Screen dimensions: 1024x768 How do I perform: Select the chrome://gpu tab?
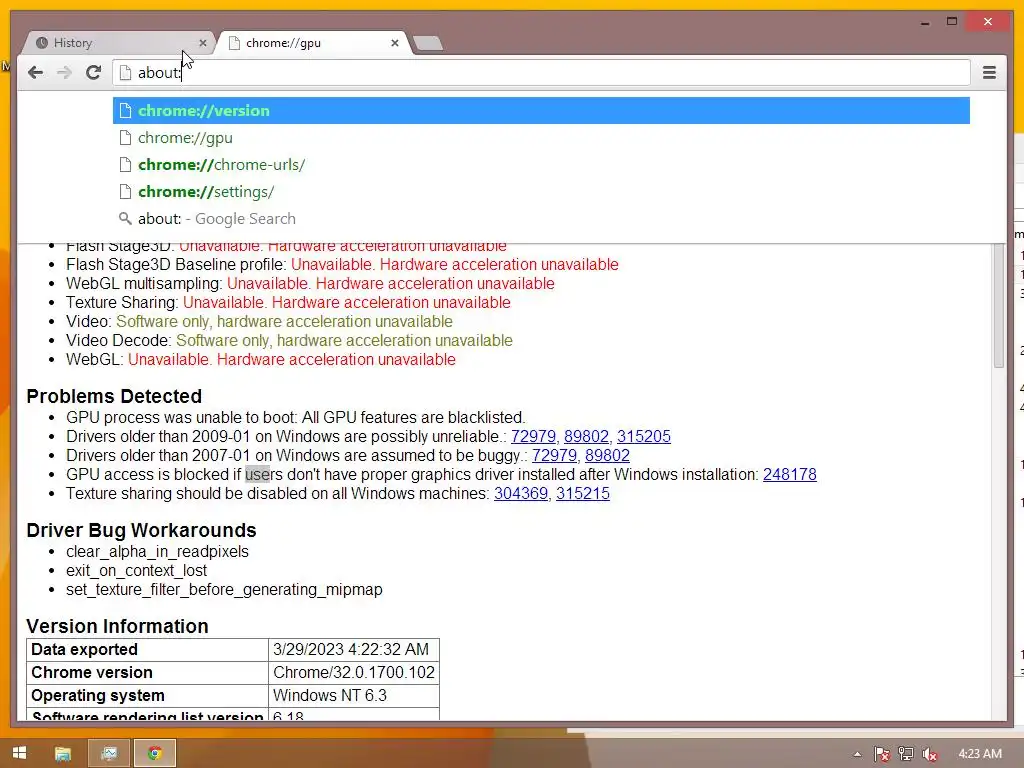(x=313, y=43)
